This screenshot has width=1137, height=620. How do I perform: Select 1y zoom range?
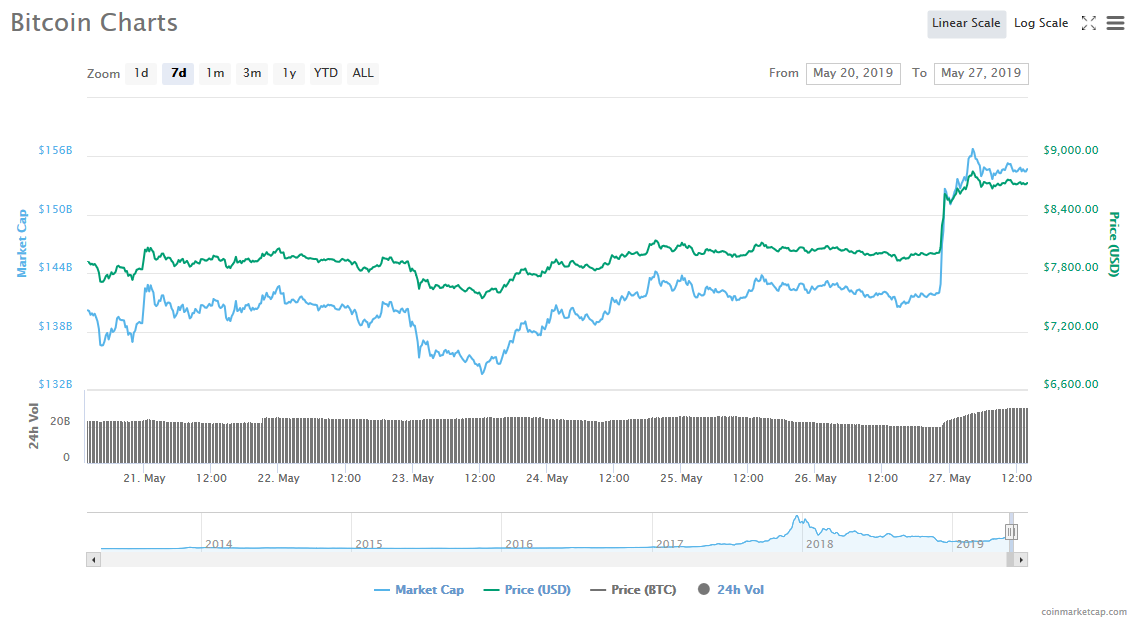point(289,73)
